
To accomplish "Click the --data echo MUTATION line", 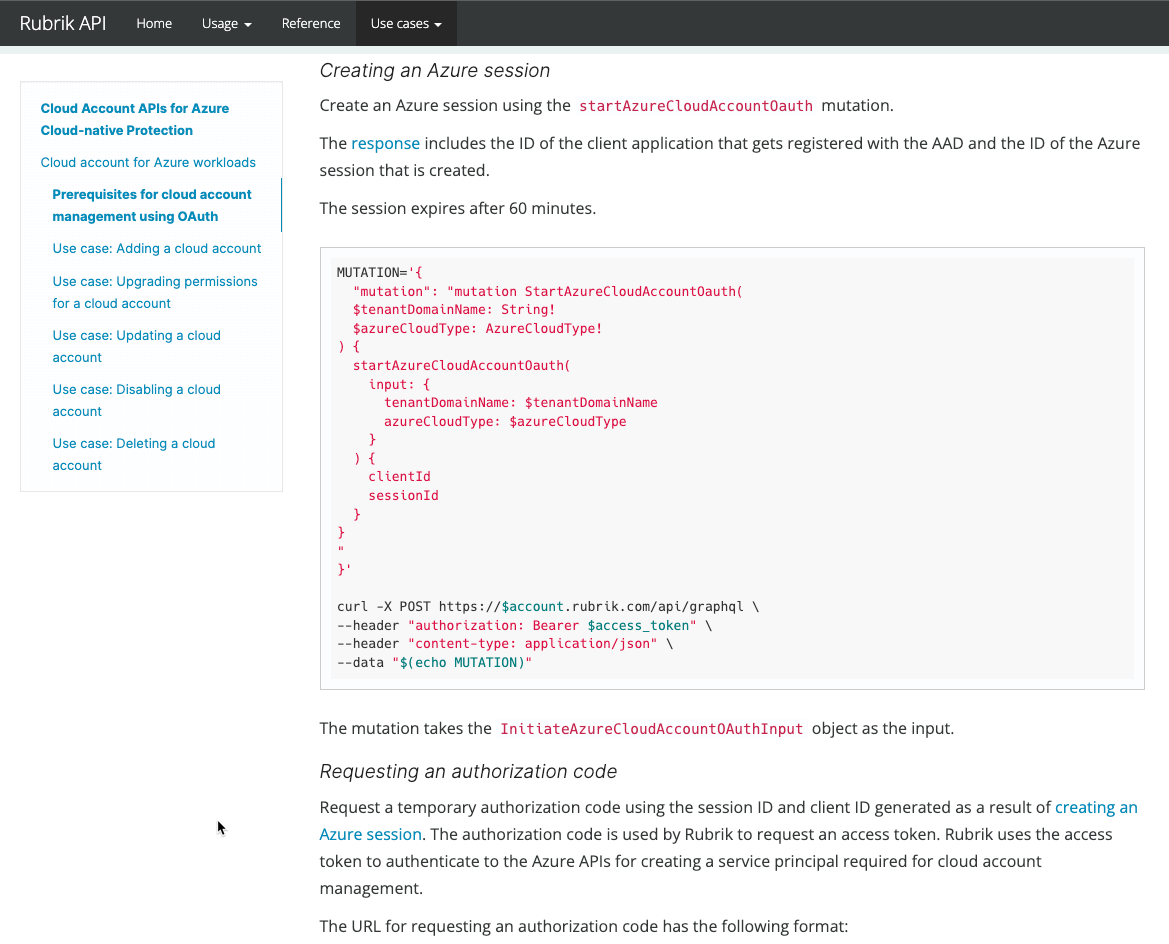I will coord(435,662).
